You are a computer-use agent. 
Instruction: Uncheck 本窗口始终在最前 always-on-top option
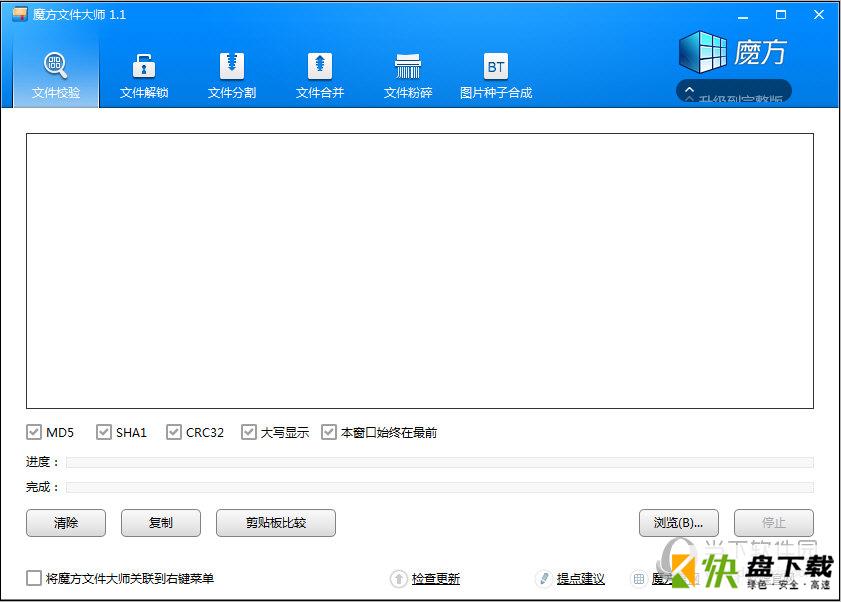click(328, 432)
